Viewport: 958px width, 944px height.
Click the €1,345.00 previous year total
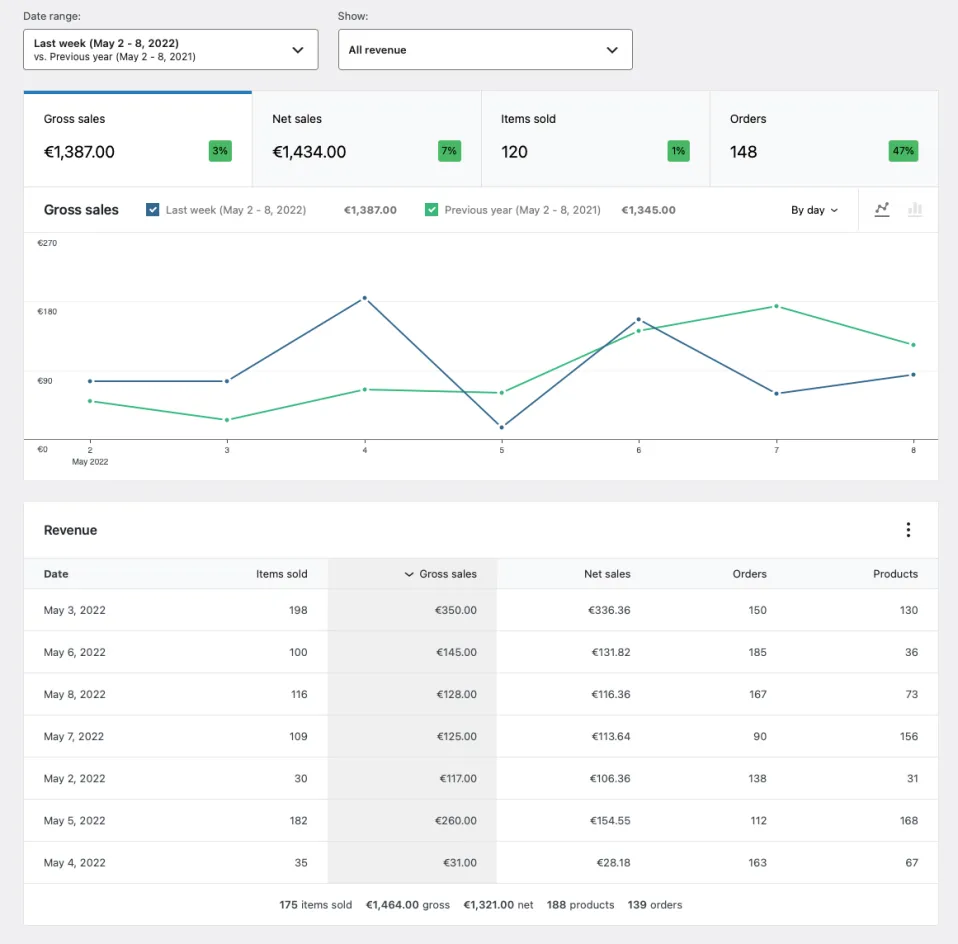[x=648, y=210]
